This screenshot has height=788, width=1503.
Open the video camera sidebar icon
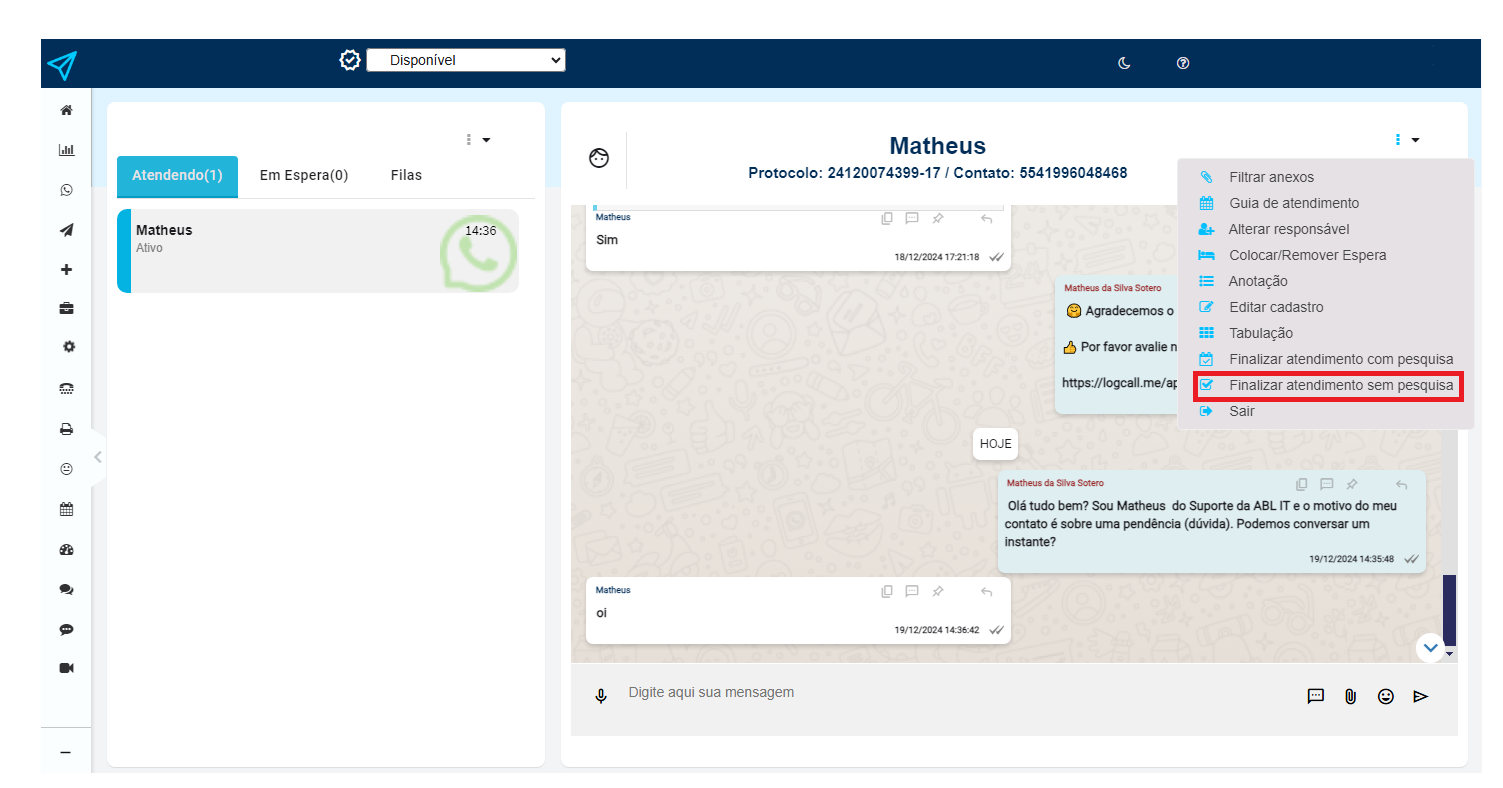pos(67,668)
